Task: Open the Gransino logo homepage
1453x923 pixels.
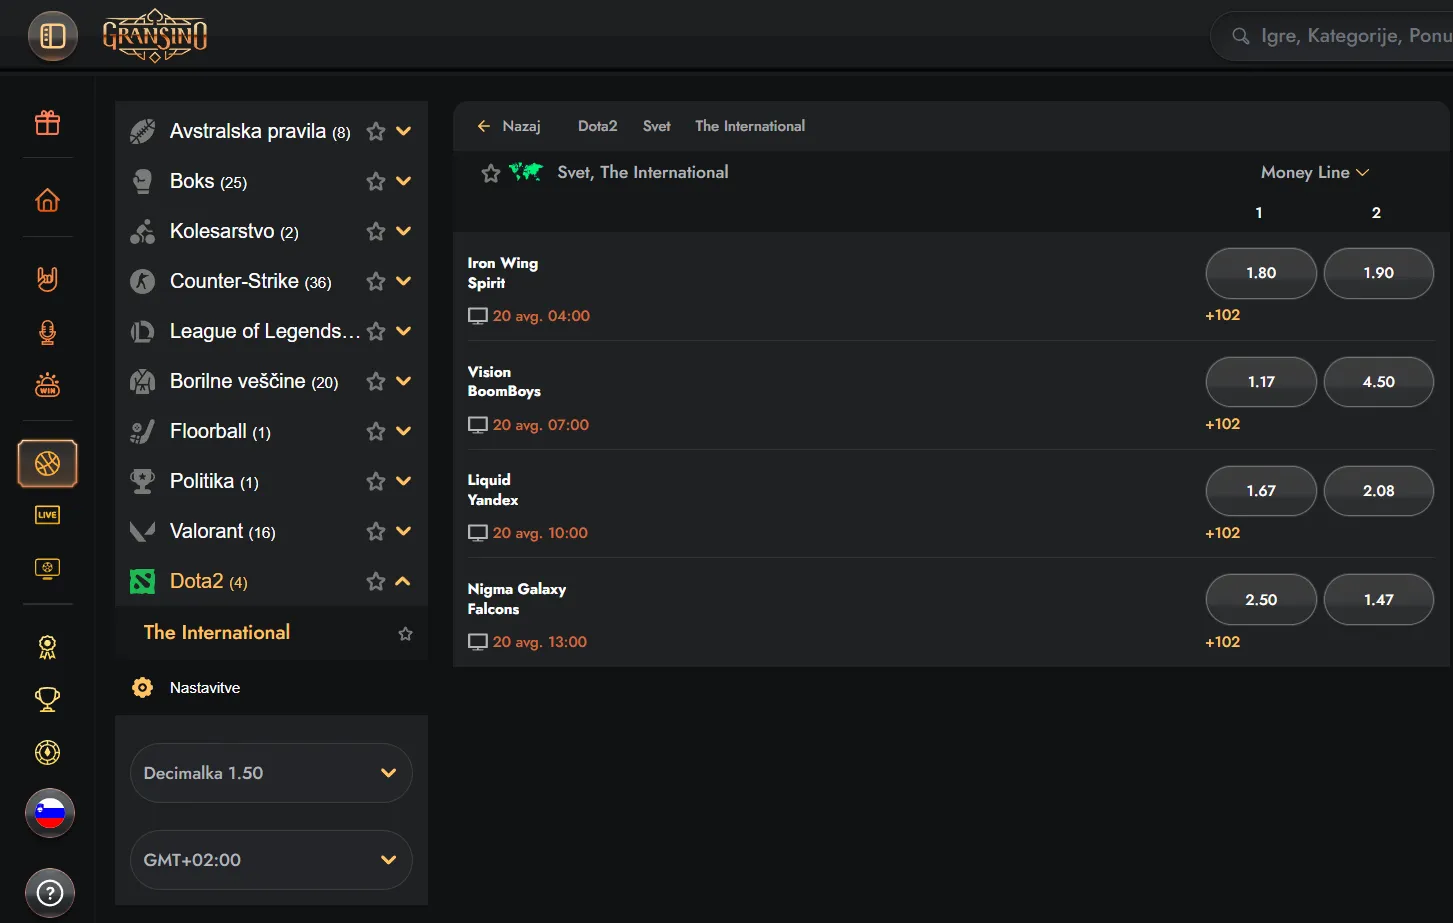Action: [155, 36]
